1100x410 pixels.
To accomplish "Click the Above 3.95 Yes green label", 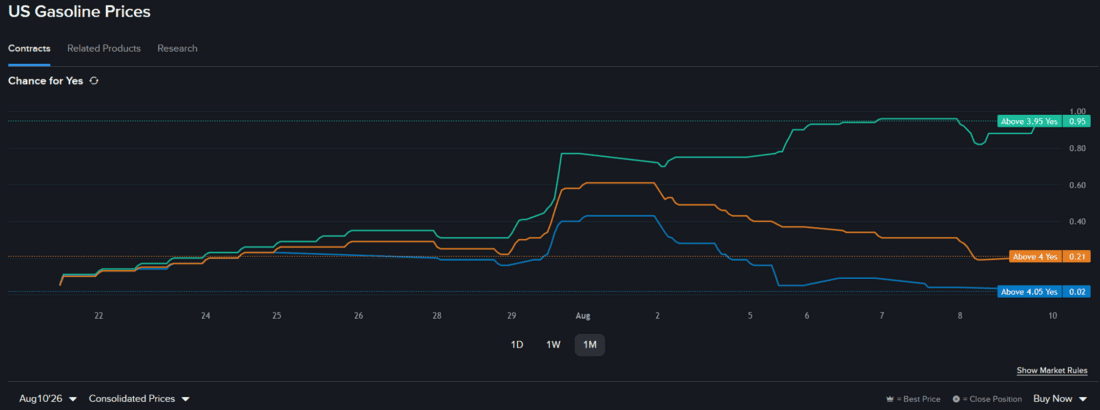I will pos(1029,121).
